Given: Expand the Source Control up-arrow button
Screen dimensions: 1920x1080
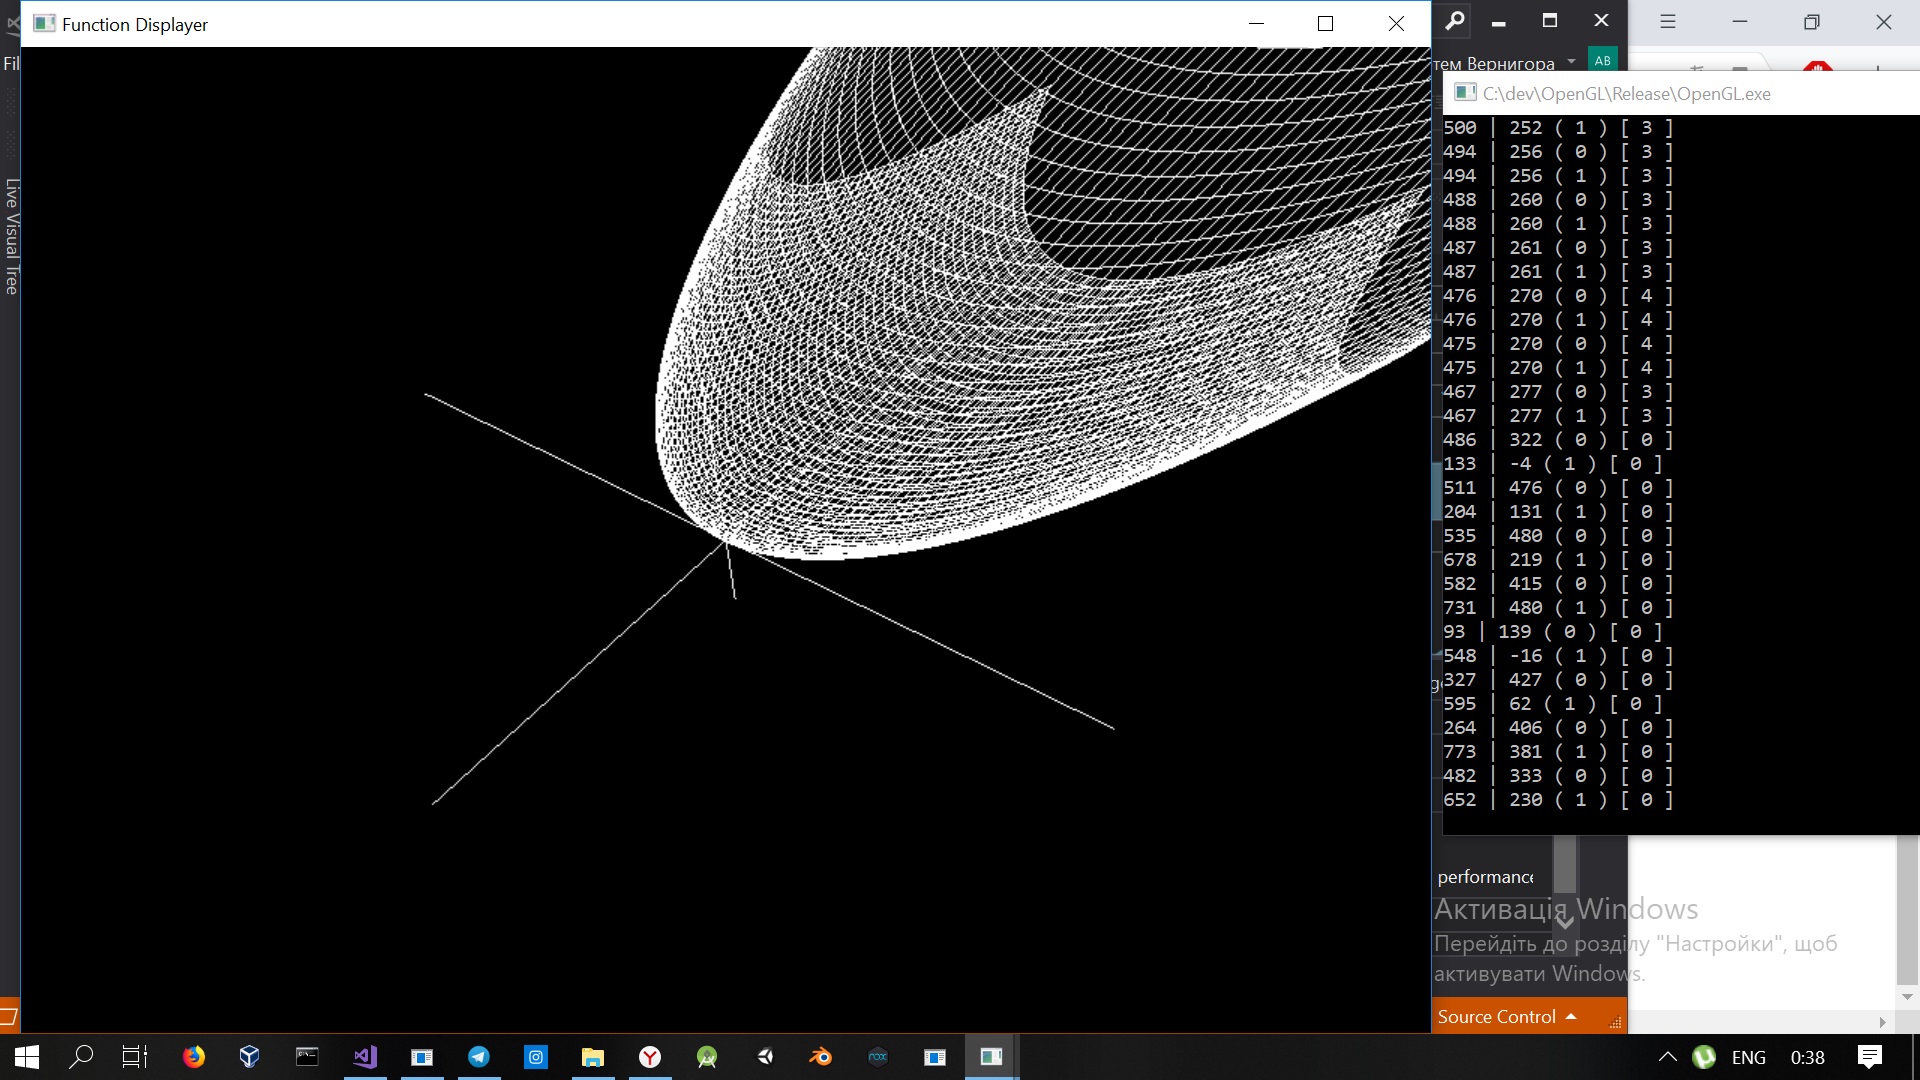Looking at the screenshot, I should (x=1571, y=1016).
